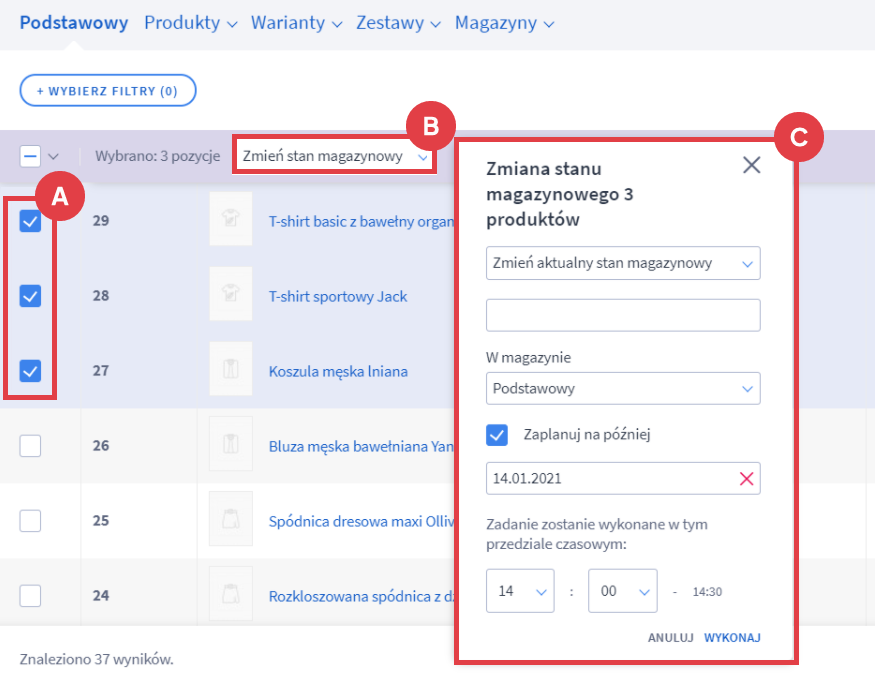Image resolution: width=875 pixels, height=684 pixels.
Task: Click thumbnail icon of product 25
Action: tap(230, 521)
